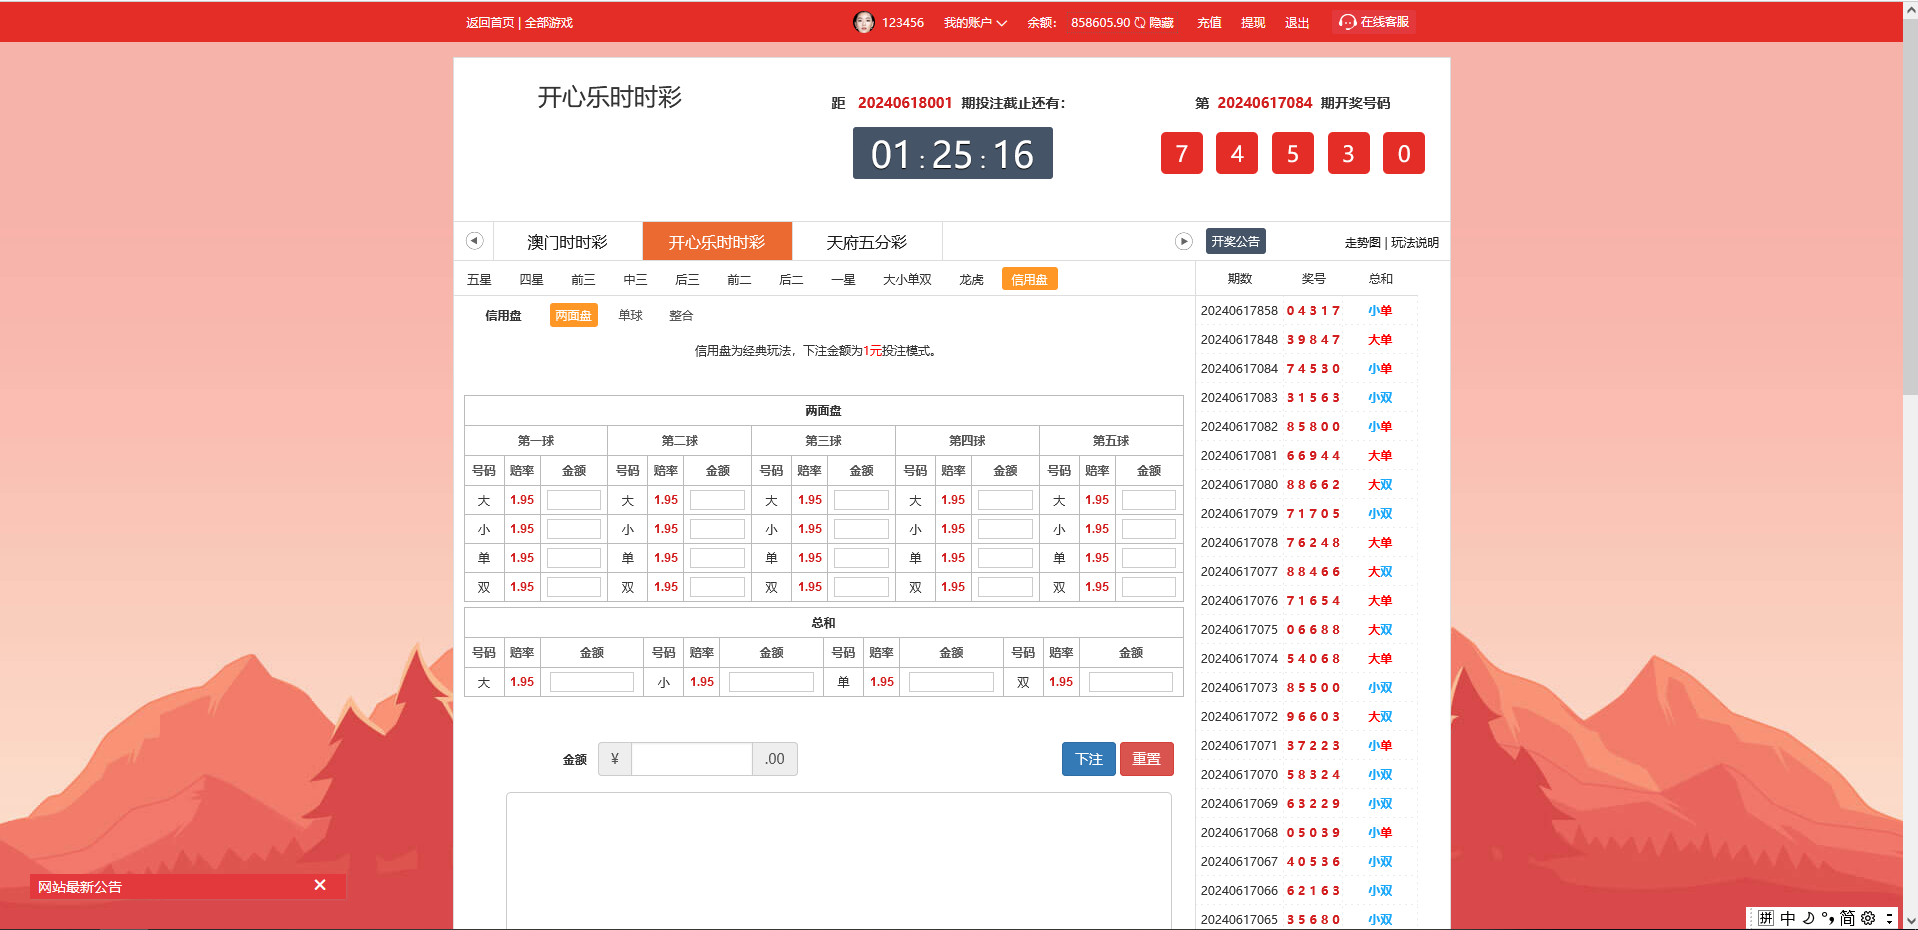The image size is (1918, 930).
Task: Click the 01:25:16 countdown timer
Action: (x=952, y=153)
